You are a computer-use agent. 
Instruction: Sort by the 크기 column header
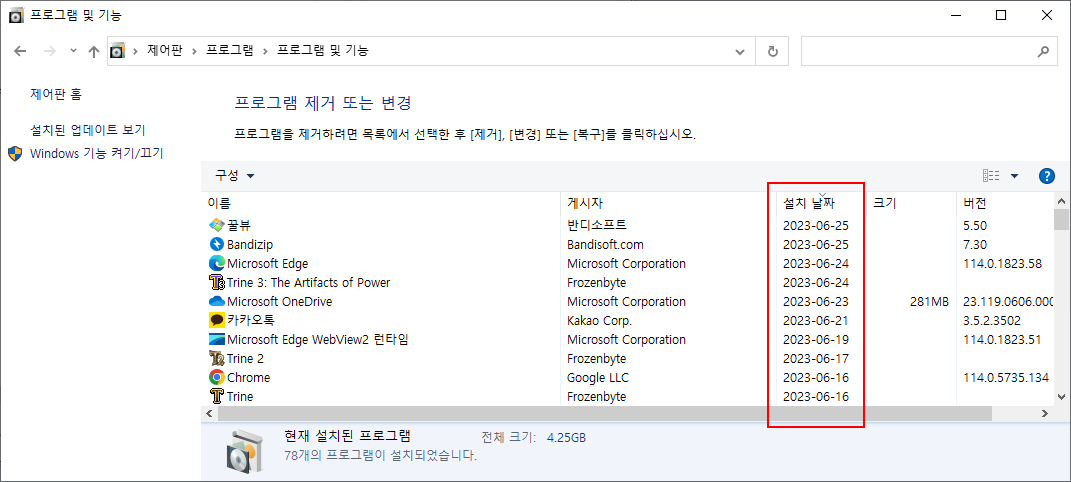(x=910, y=203)
